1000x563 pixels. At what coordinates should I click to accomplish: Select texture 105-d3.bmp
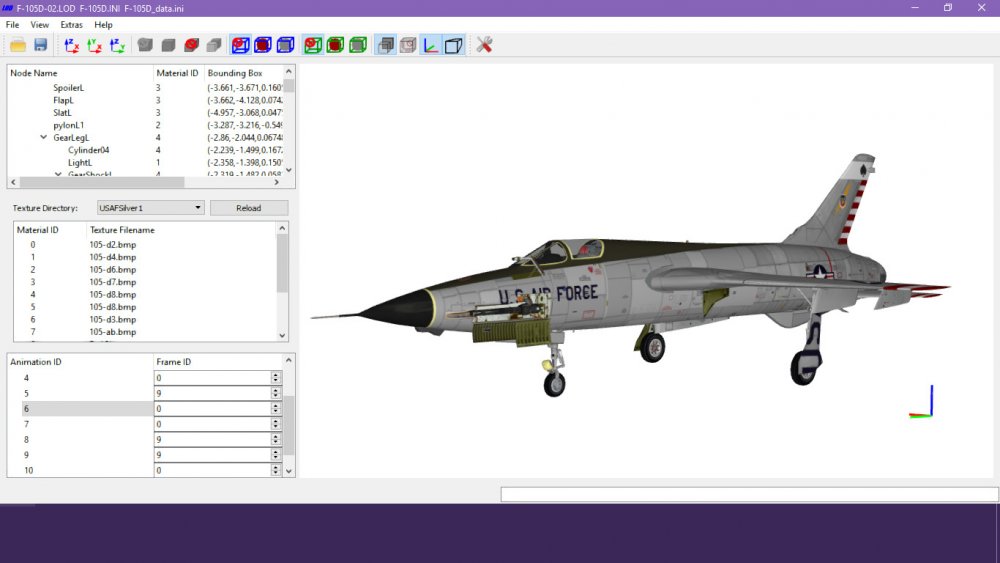[112, 319]
